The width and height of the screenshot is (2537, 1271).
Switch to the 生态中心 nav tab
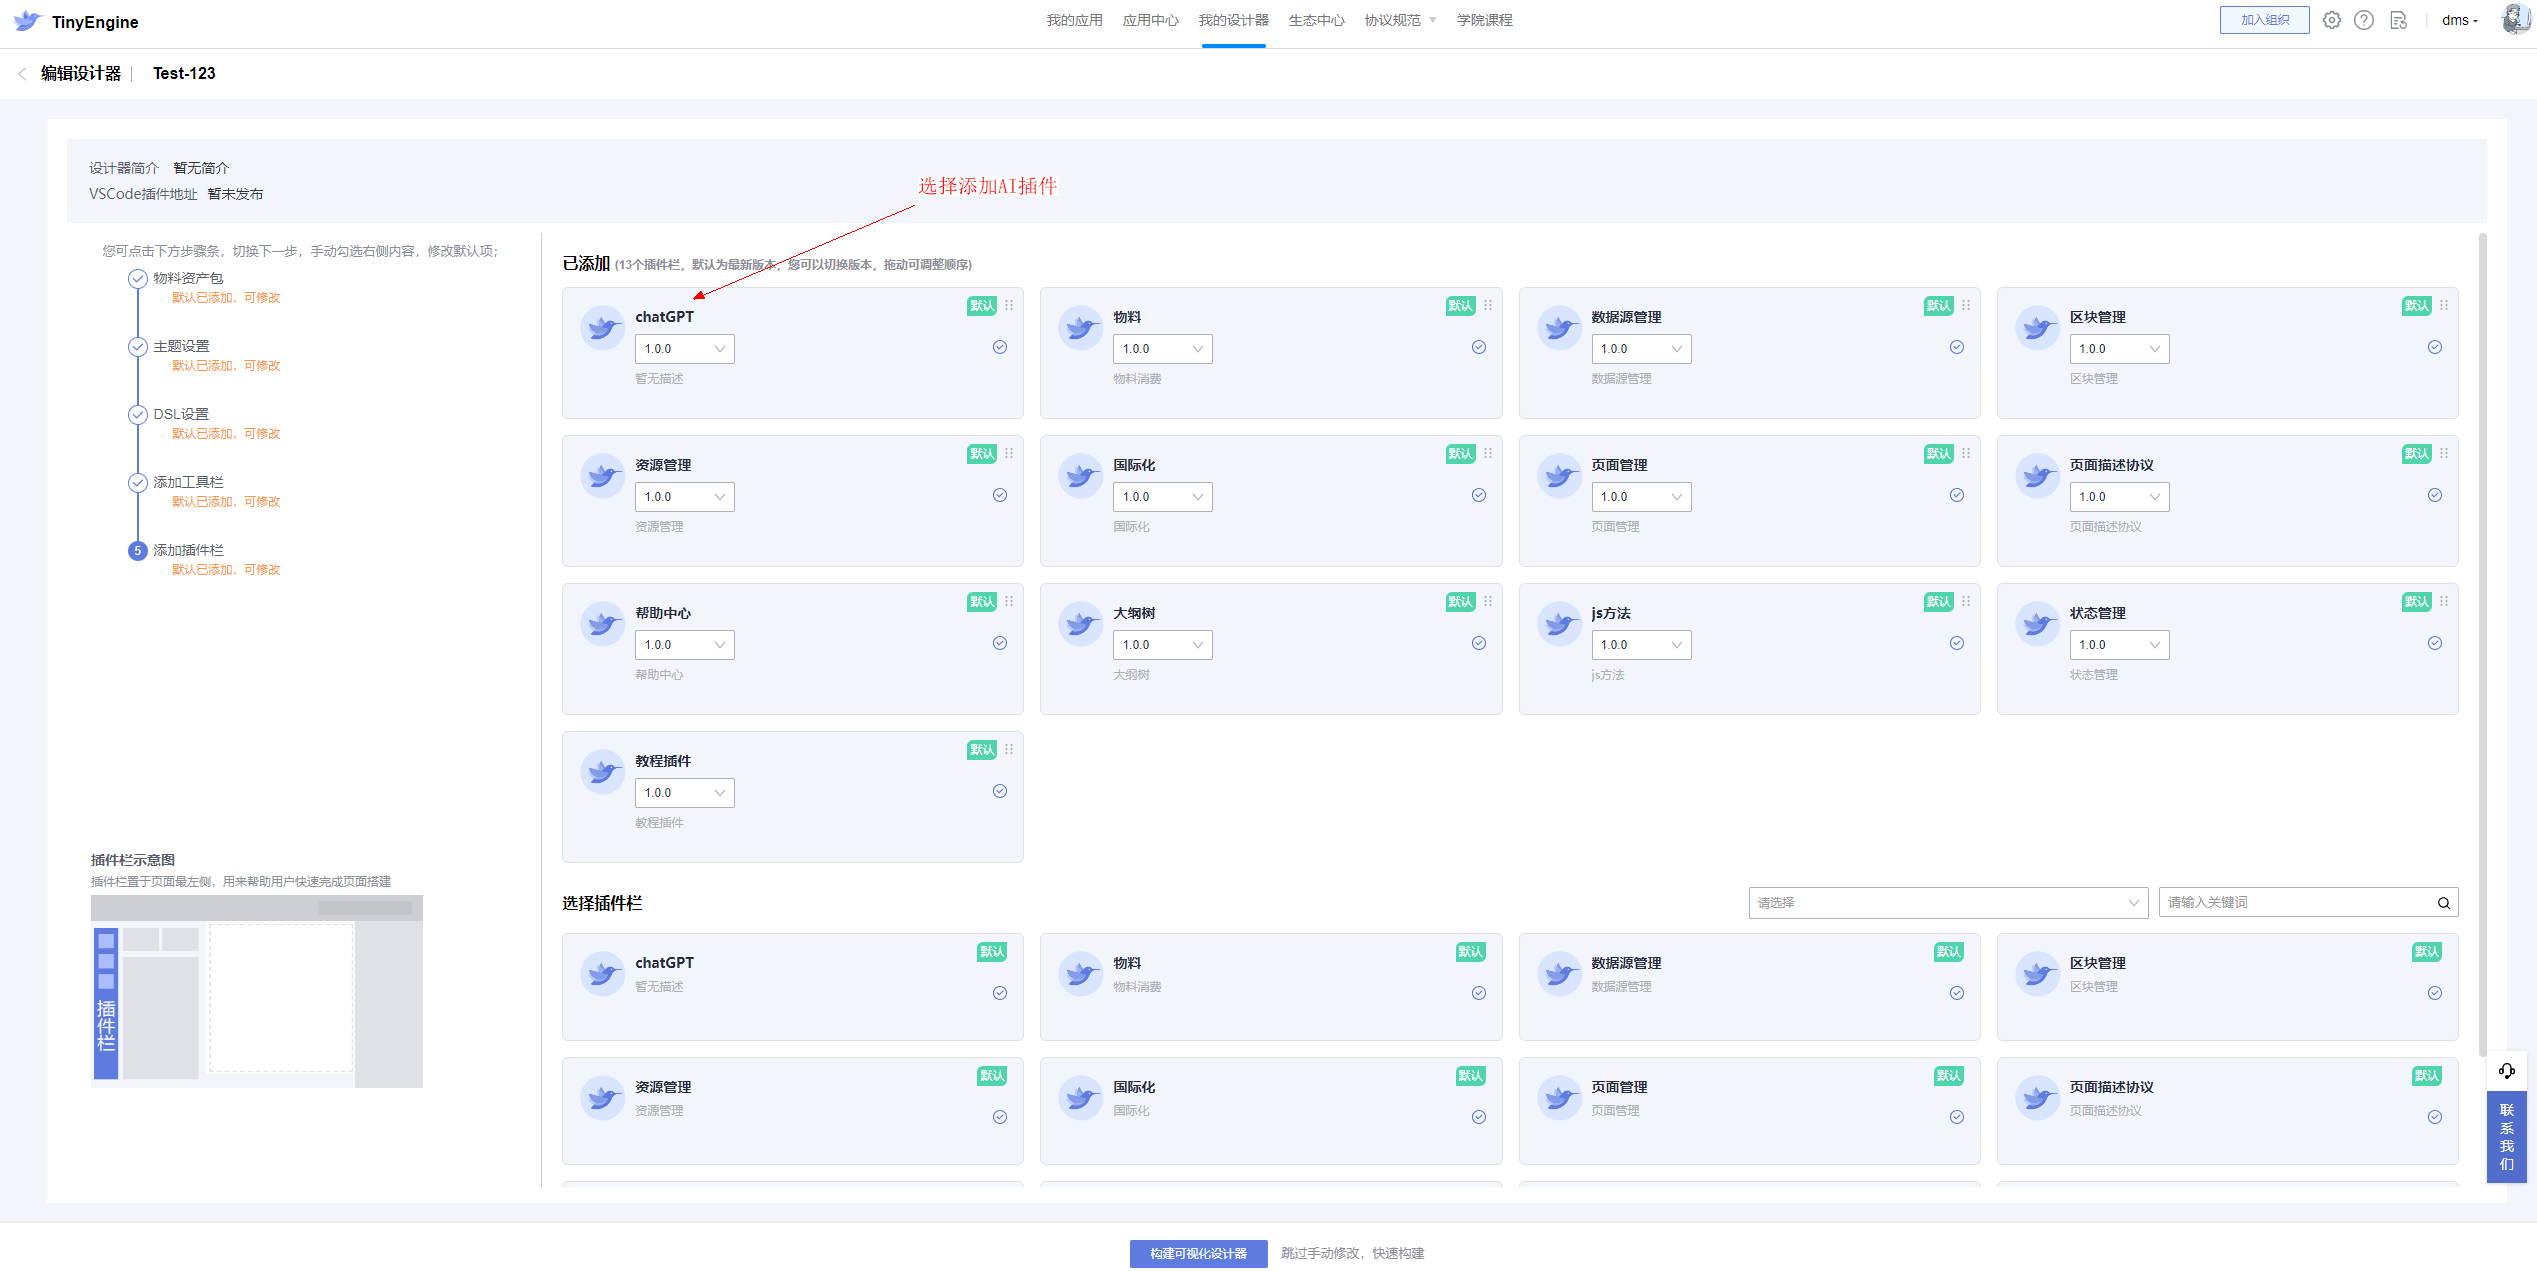(1315, 20)
